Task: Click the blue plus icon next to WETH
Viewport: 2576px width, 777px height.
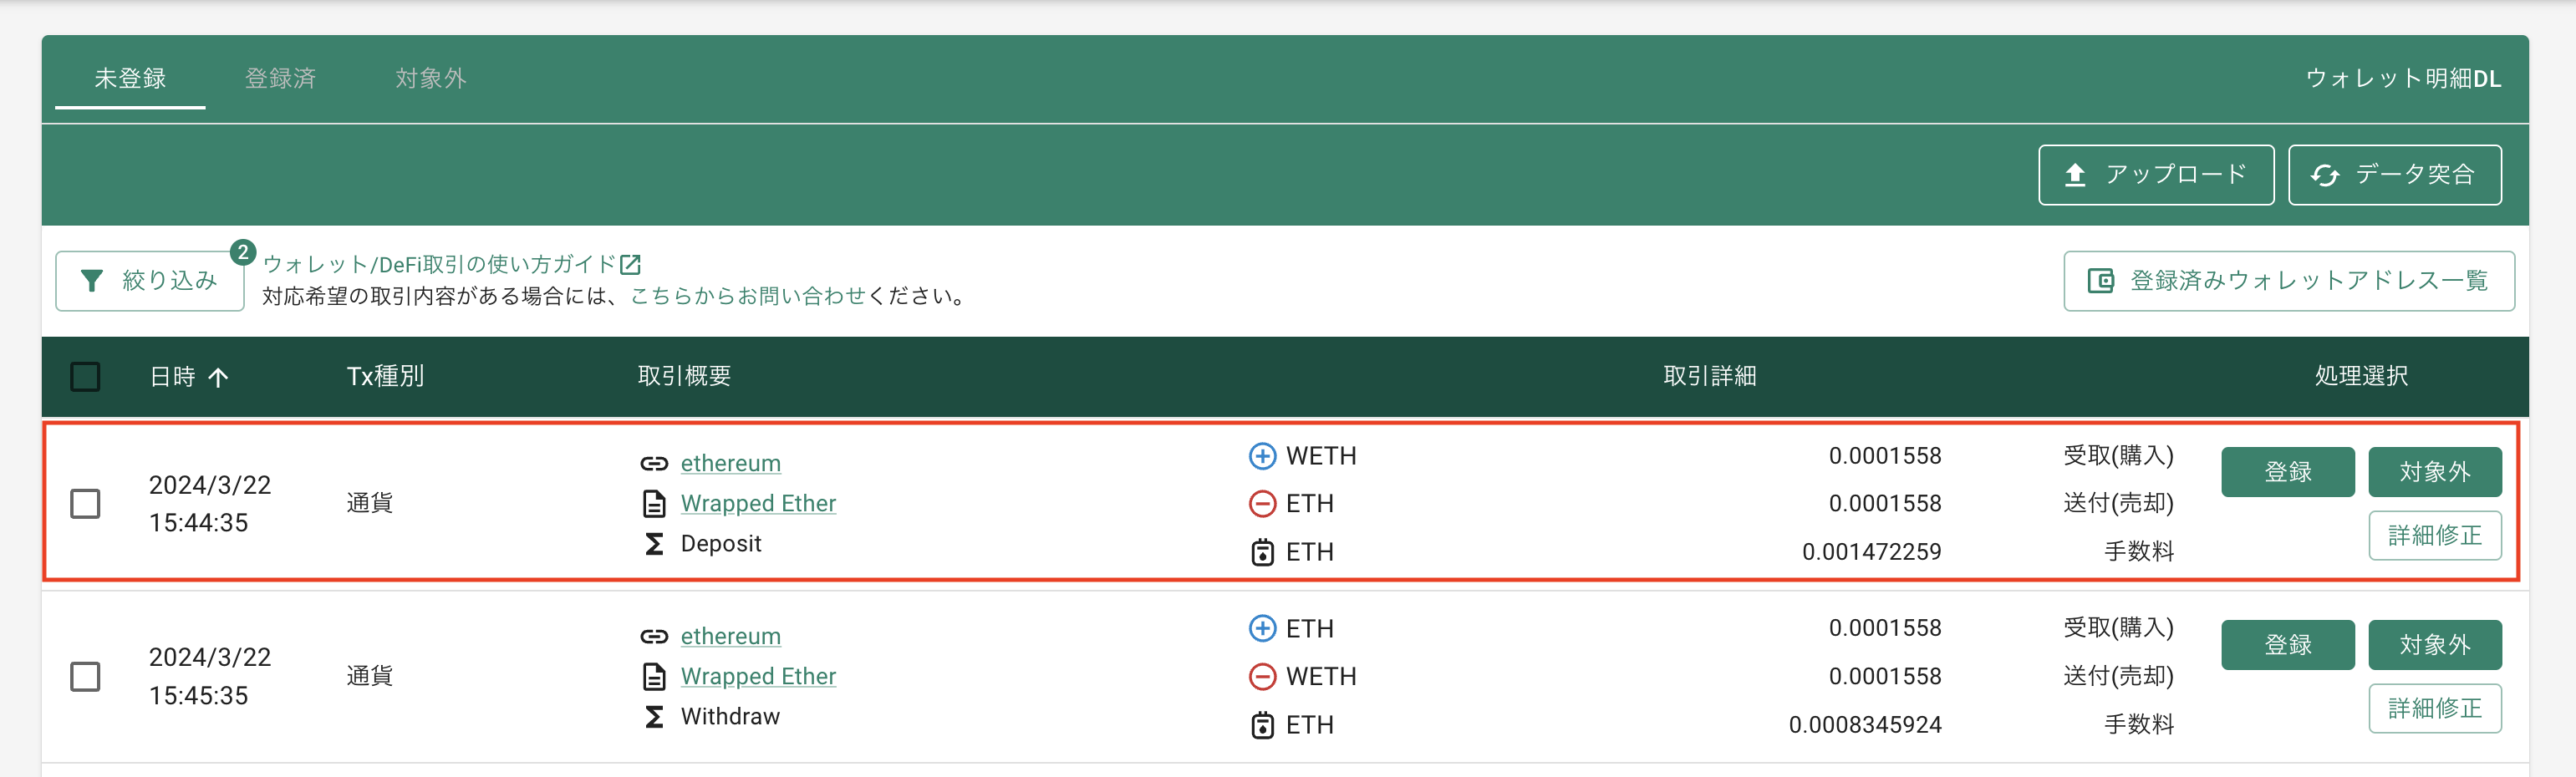Action: [x=1262, y=456]
